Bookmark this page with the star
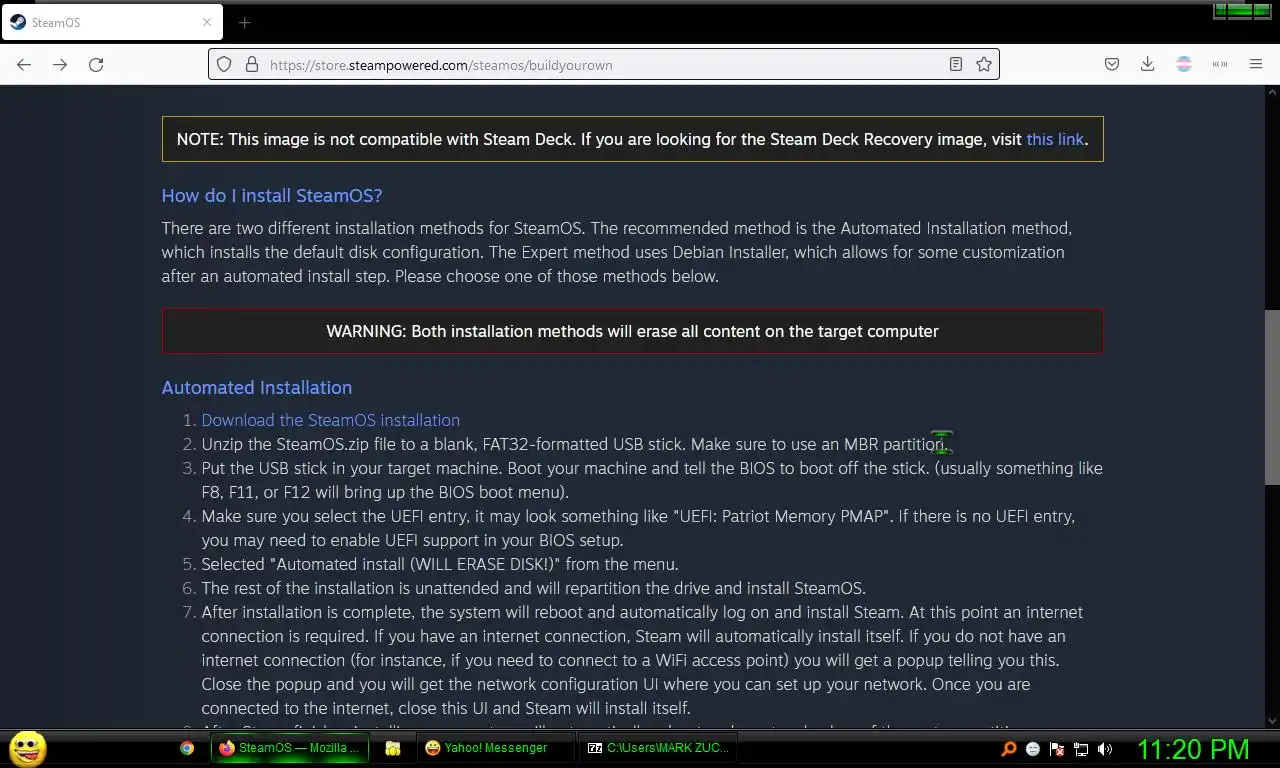This screenshot has height=768, width=1280. [x=984, y=64]
